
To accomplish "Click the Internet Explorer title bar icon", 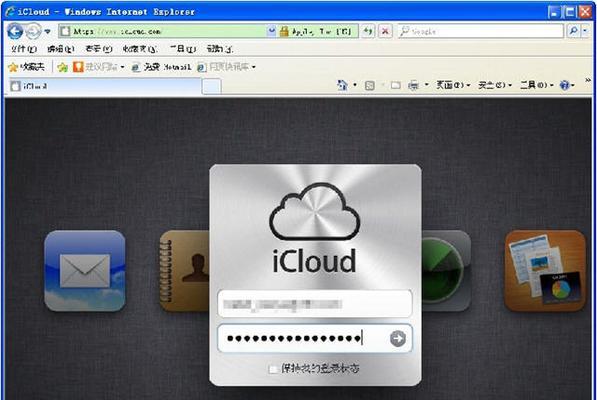I will click(10, 11).
